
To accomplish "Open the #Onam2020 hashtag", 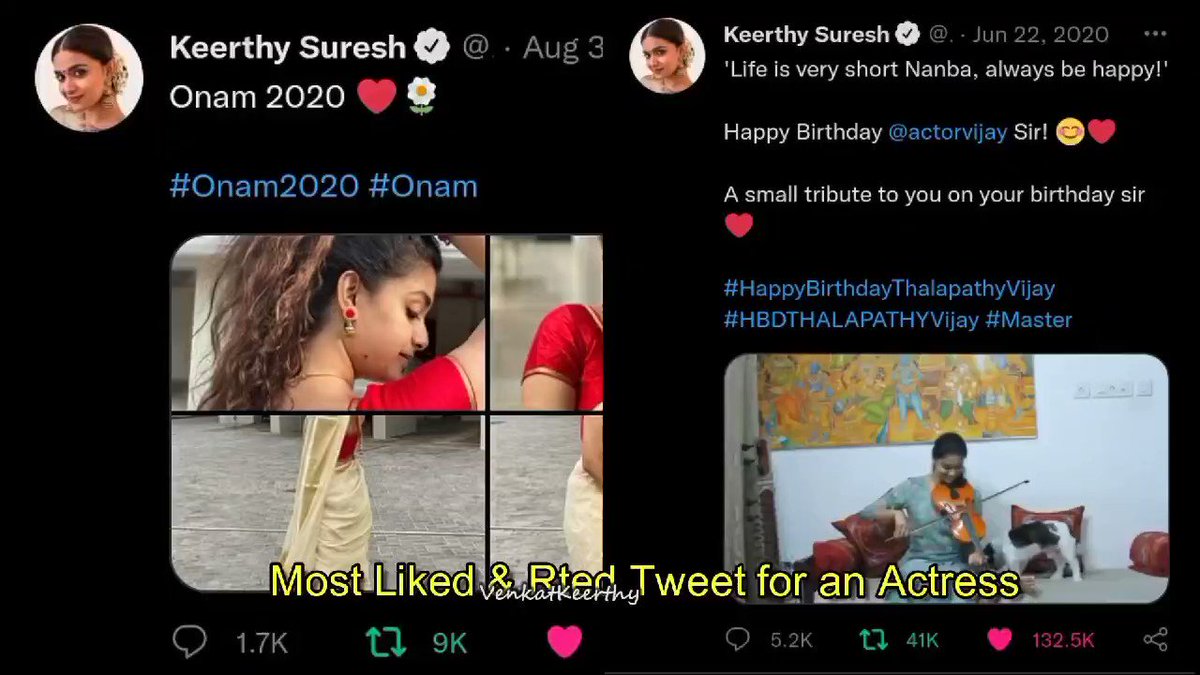I will pyautogui.click(x=264, y=185).
